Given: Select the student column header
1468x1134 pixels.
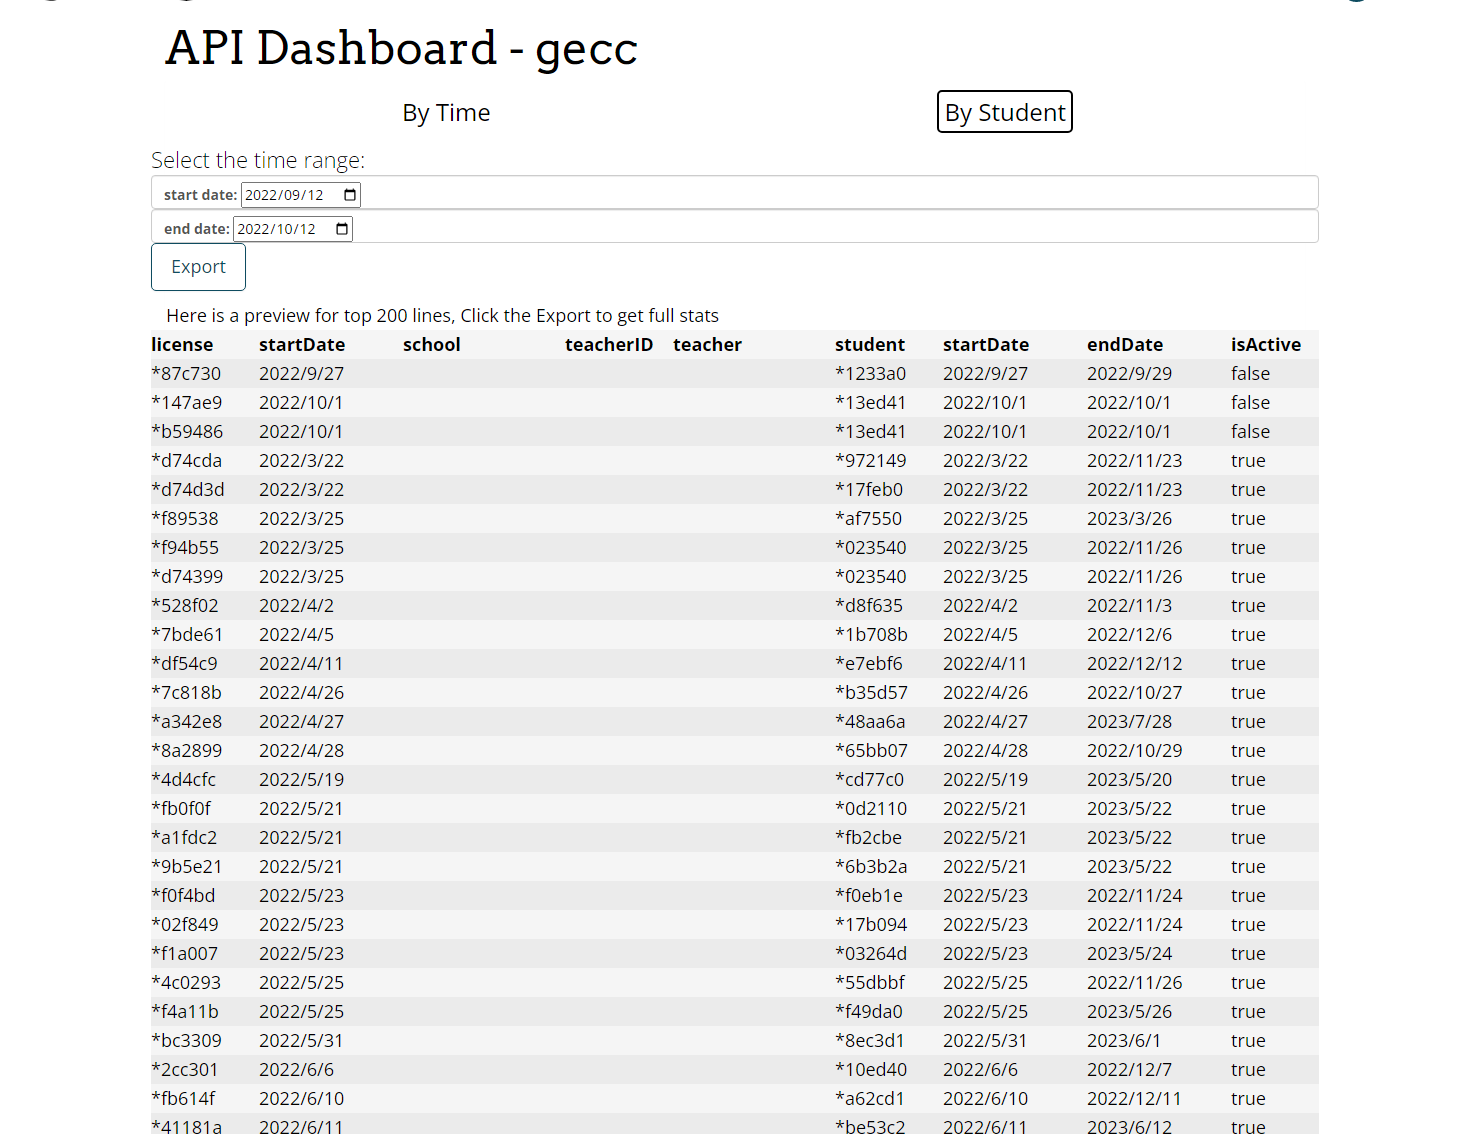Looking at the screenshot, I should (869, 344).
